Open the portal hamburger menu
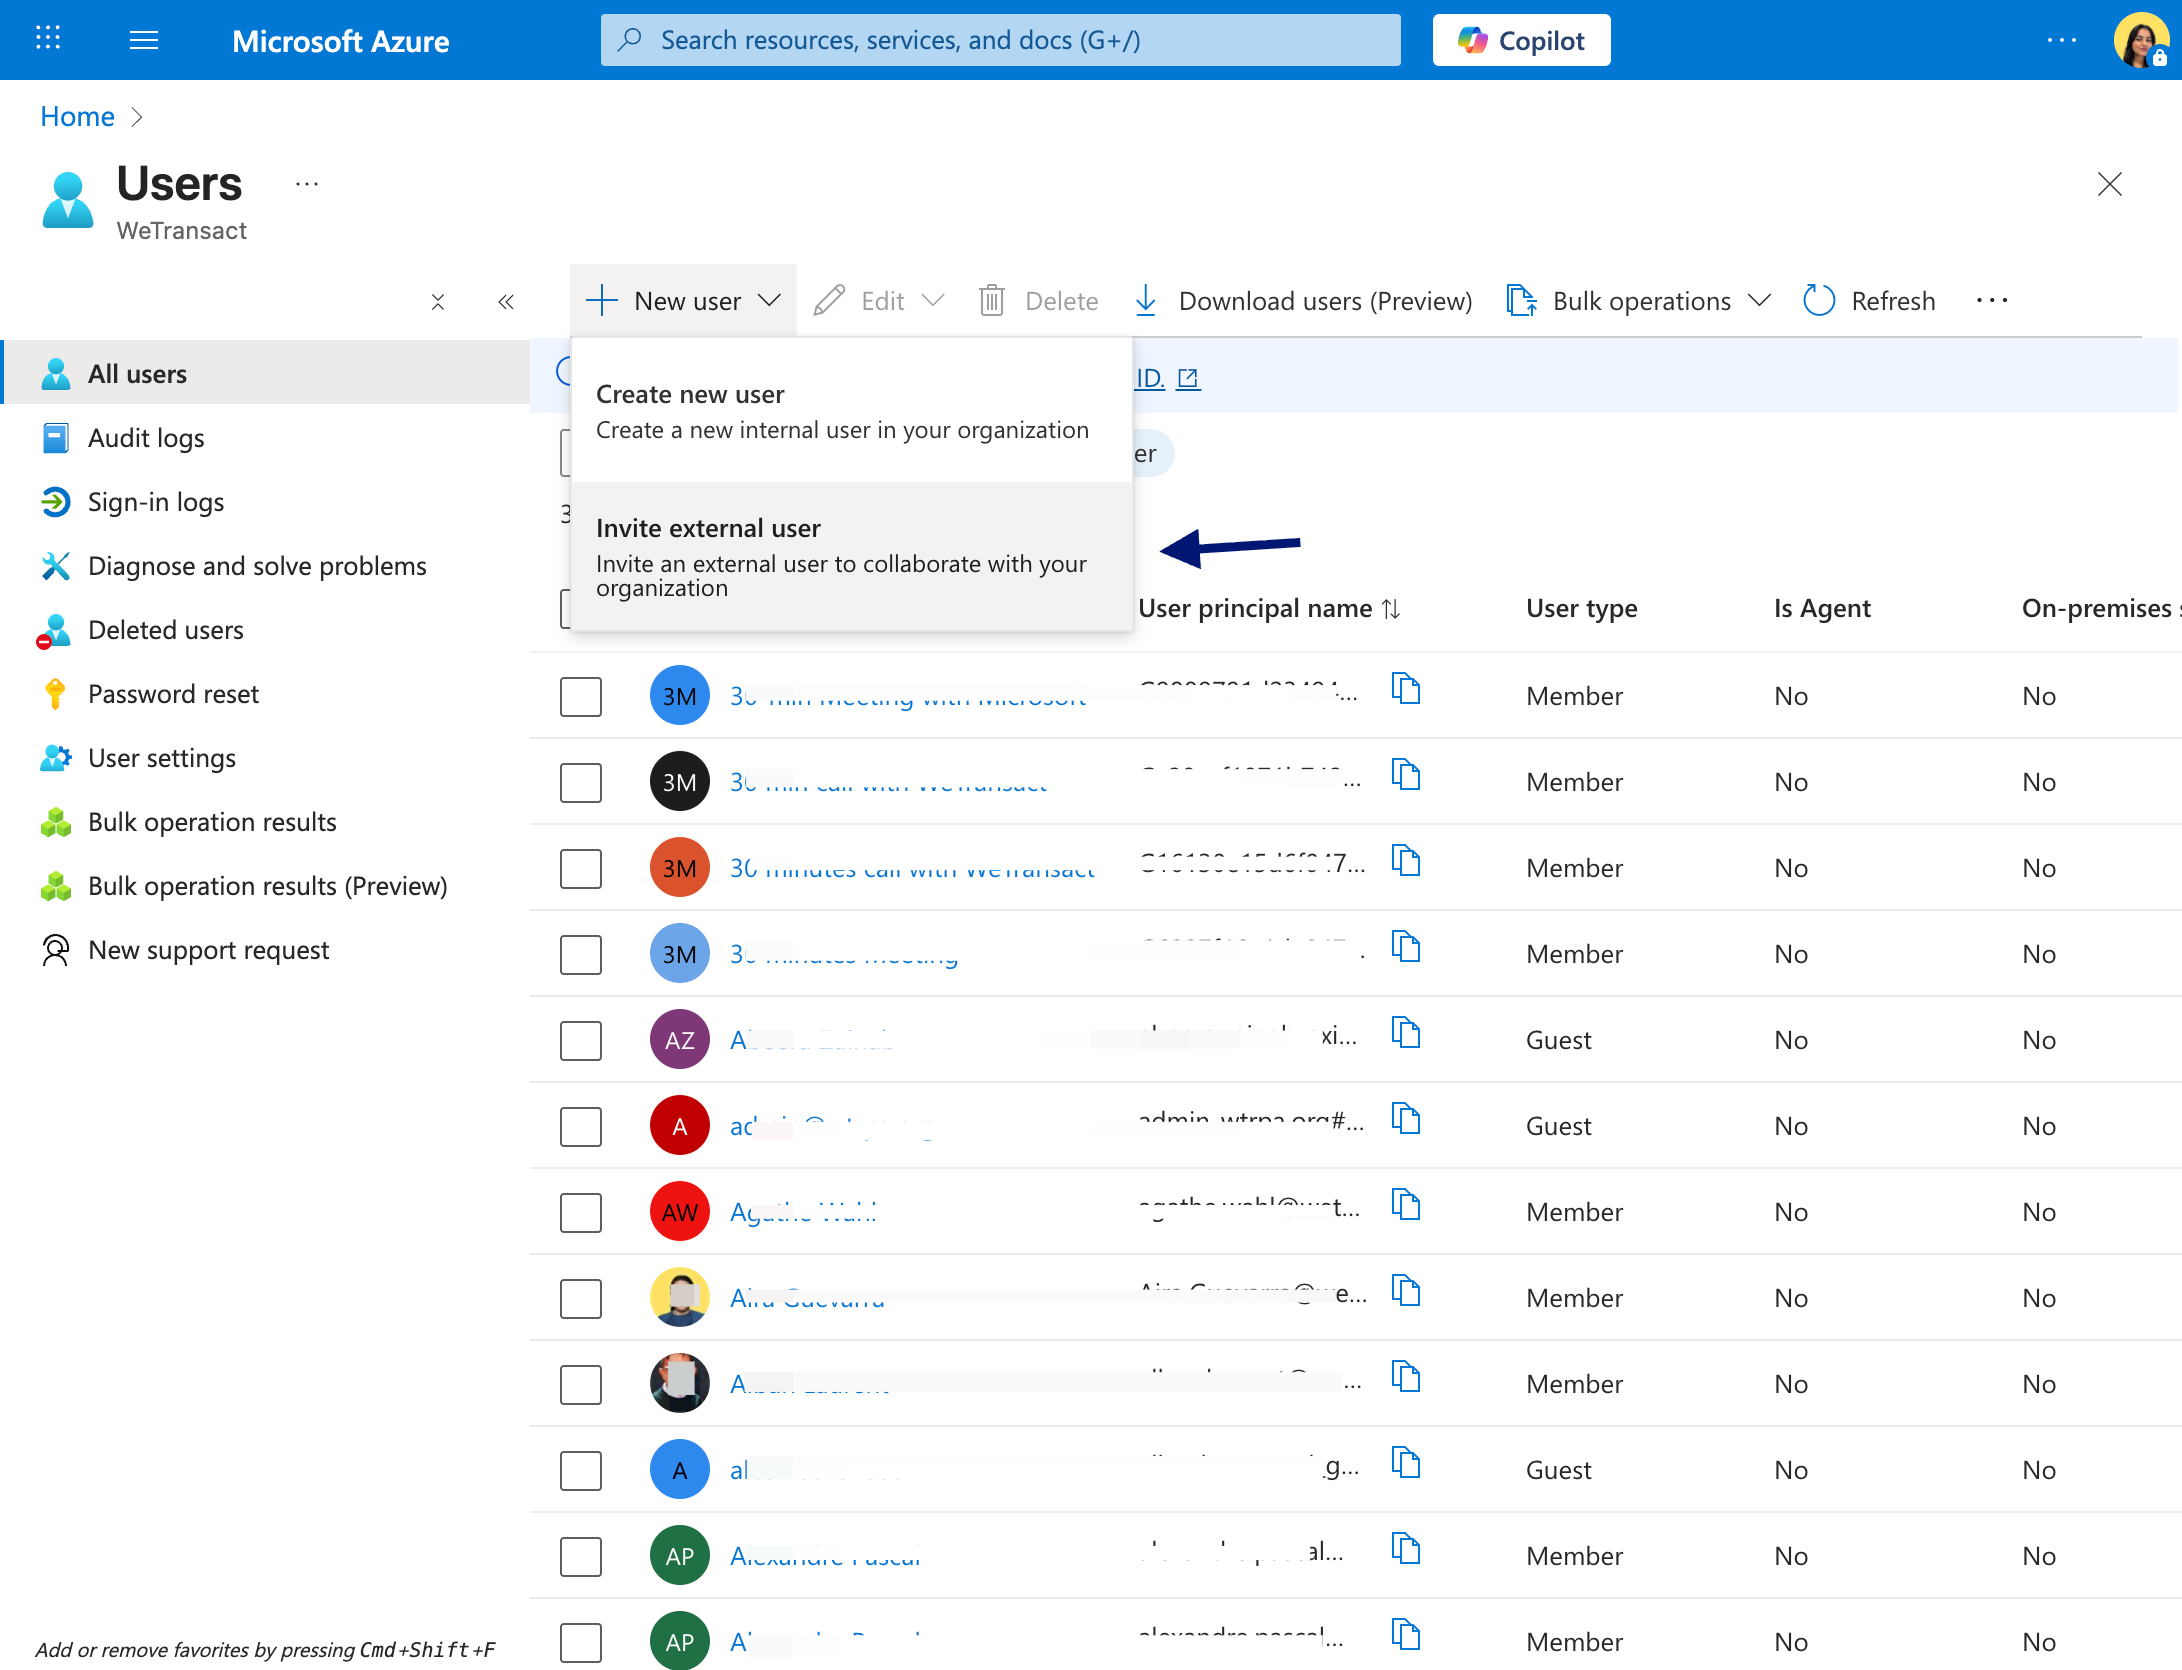2182x1670 pixels. pyautogui.click(x=144, y=40)
